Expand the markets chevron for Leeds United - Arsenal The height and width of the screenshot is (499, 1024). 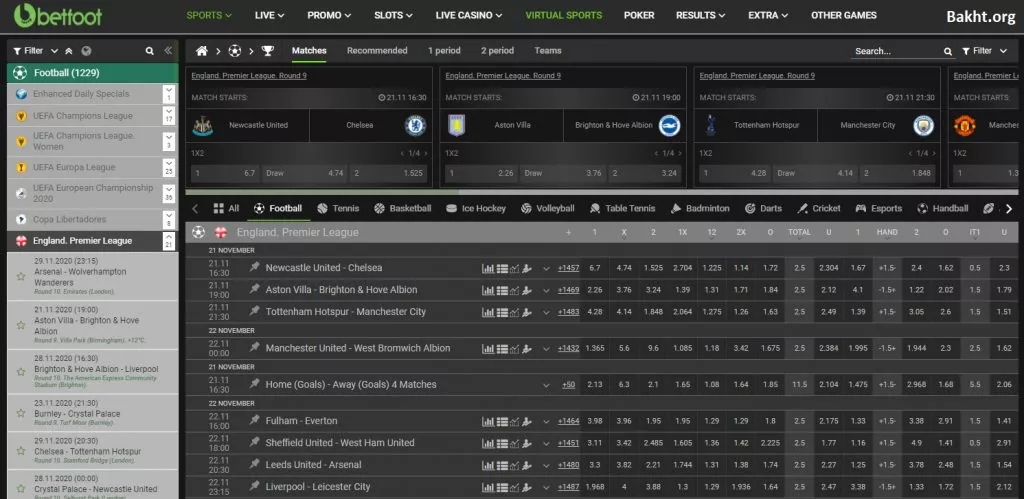coord(546,465)
